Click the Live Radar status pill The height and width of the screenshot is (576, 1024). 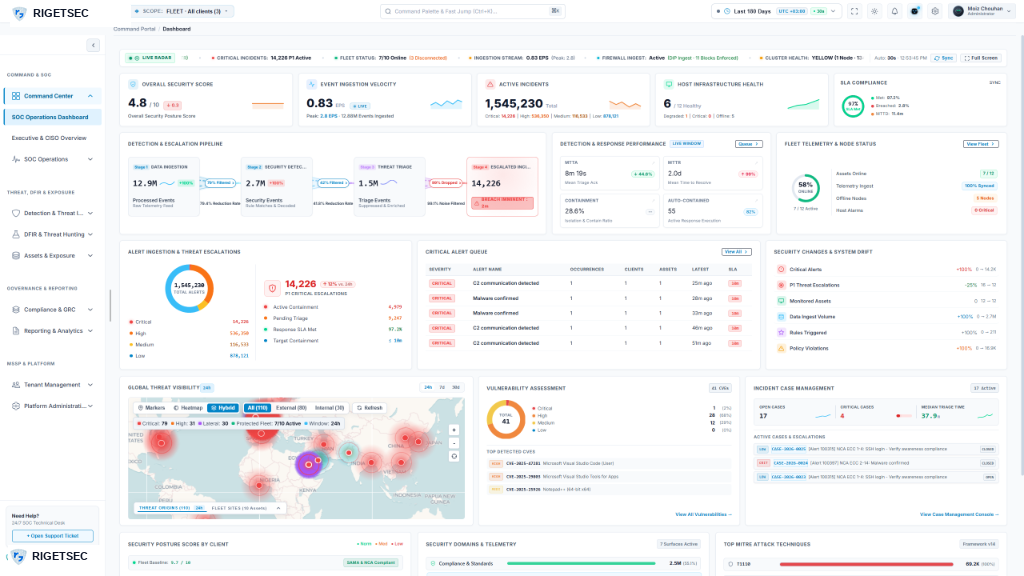151,57
